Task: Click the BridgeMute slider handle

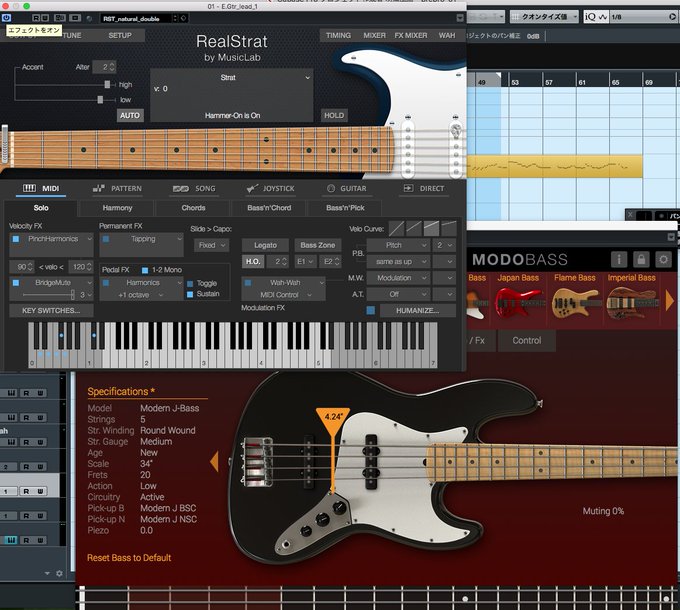Action: point(72,295)
